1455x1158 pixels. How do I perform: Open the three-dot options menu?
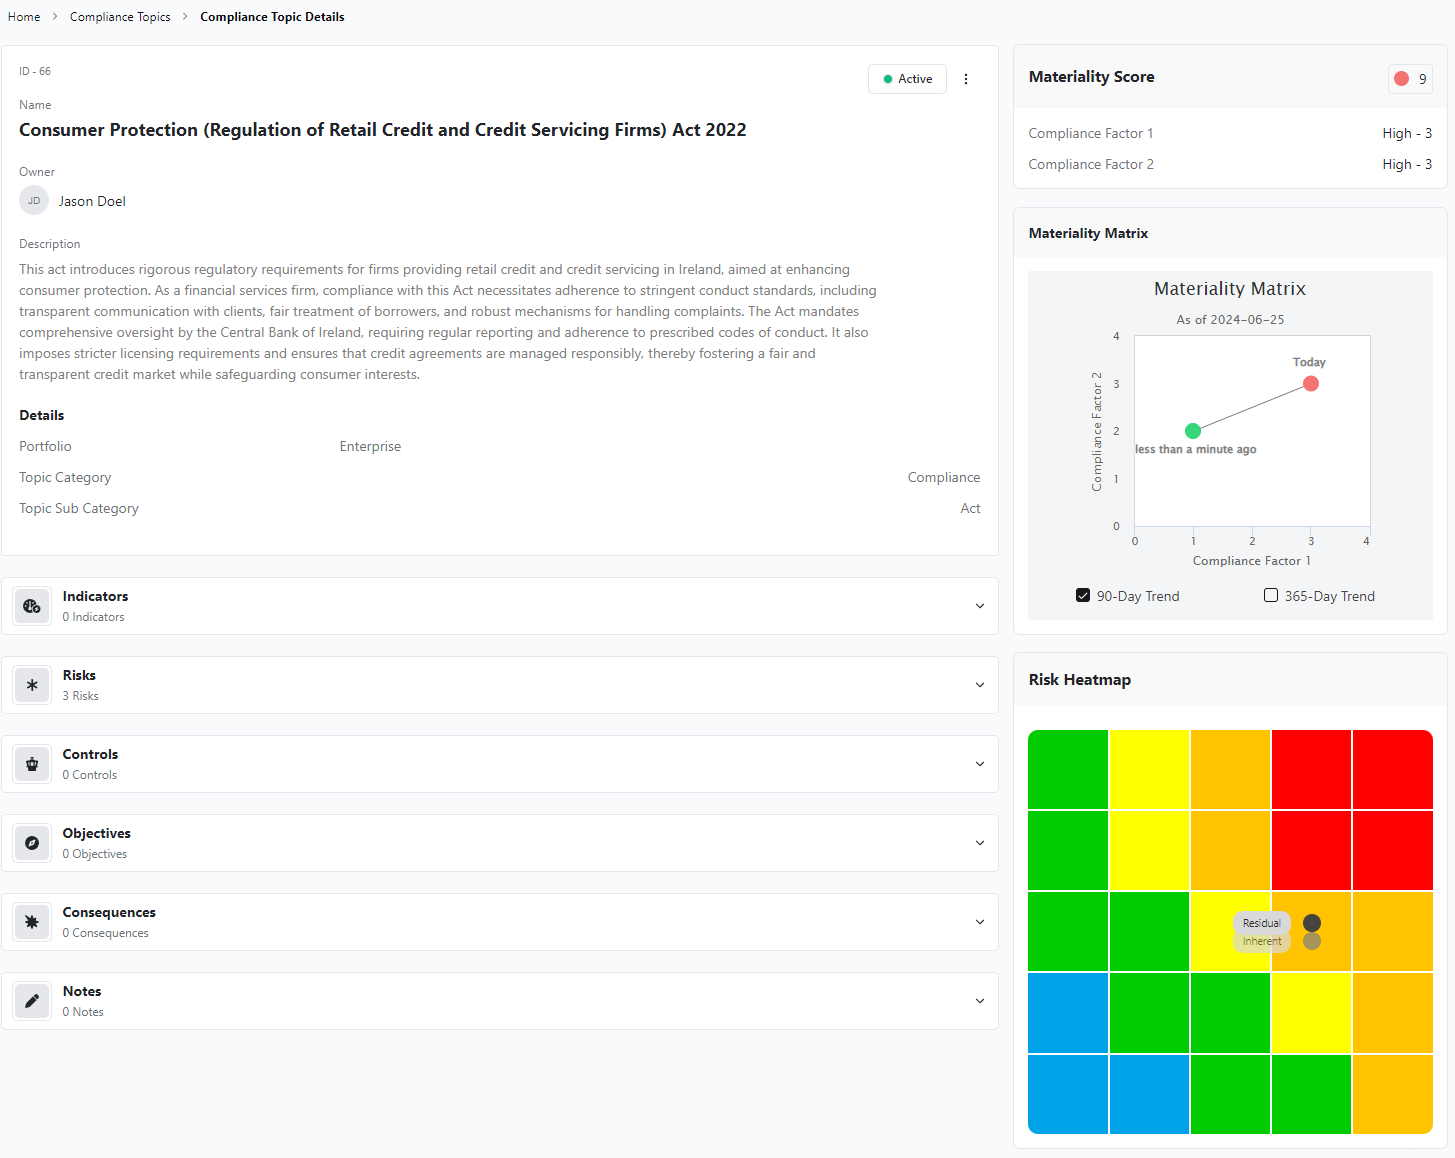point(966,79)
